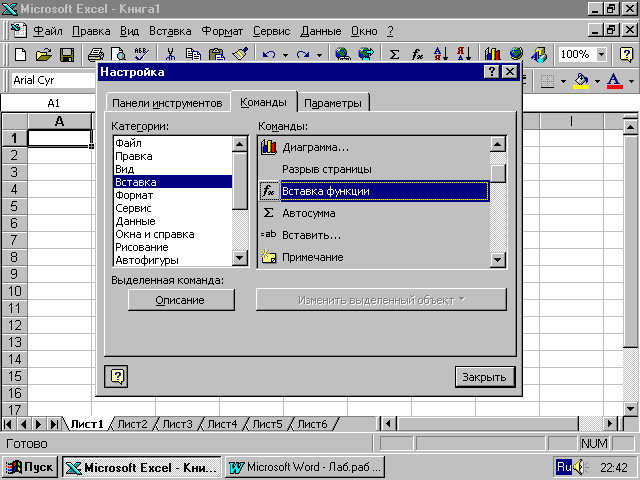Screen dimensions: 640x480
Task: Run the Spelling check icon
Action: point(142,54)
